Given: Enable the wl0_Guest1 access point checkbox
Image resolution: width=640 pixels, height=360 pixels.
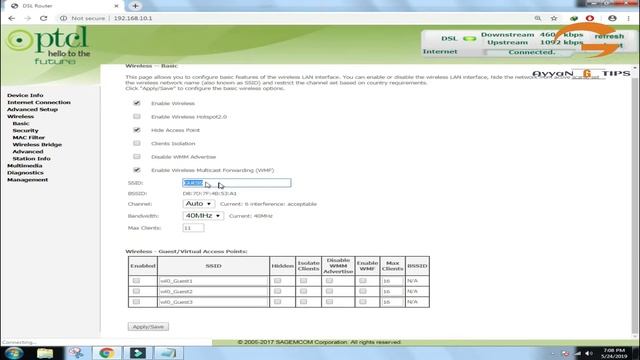Looking at the screenshot, I should click(136, 281).
